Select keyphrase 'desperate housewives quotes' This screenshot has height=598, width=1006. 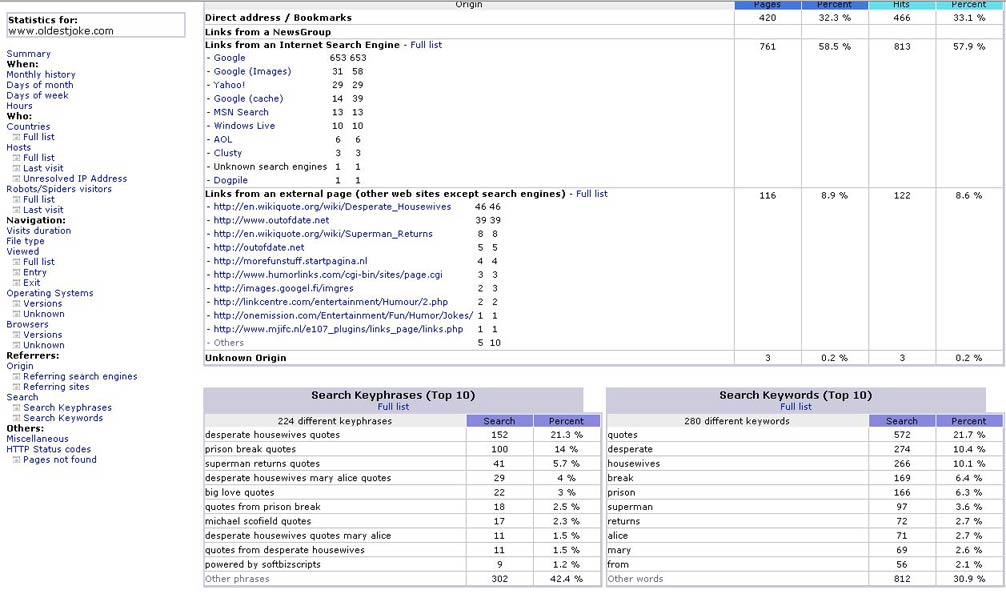[272, 435]
